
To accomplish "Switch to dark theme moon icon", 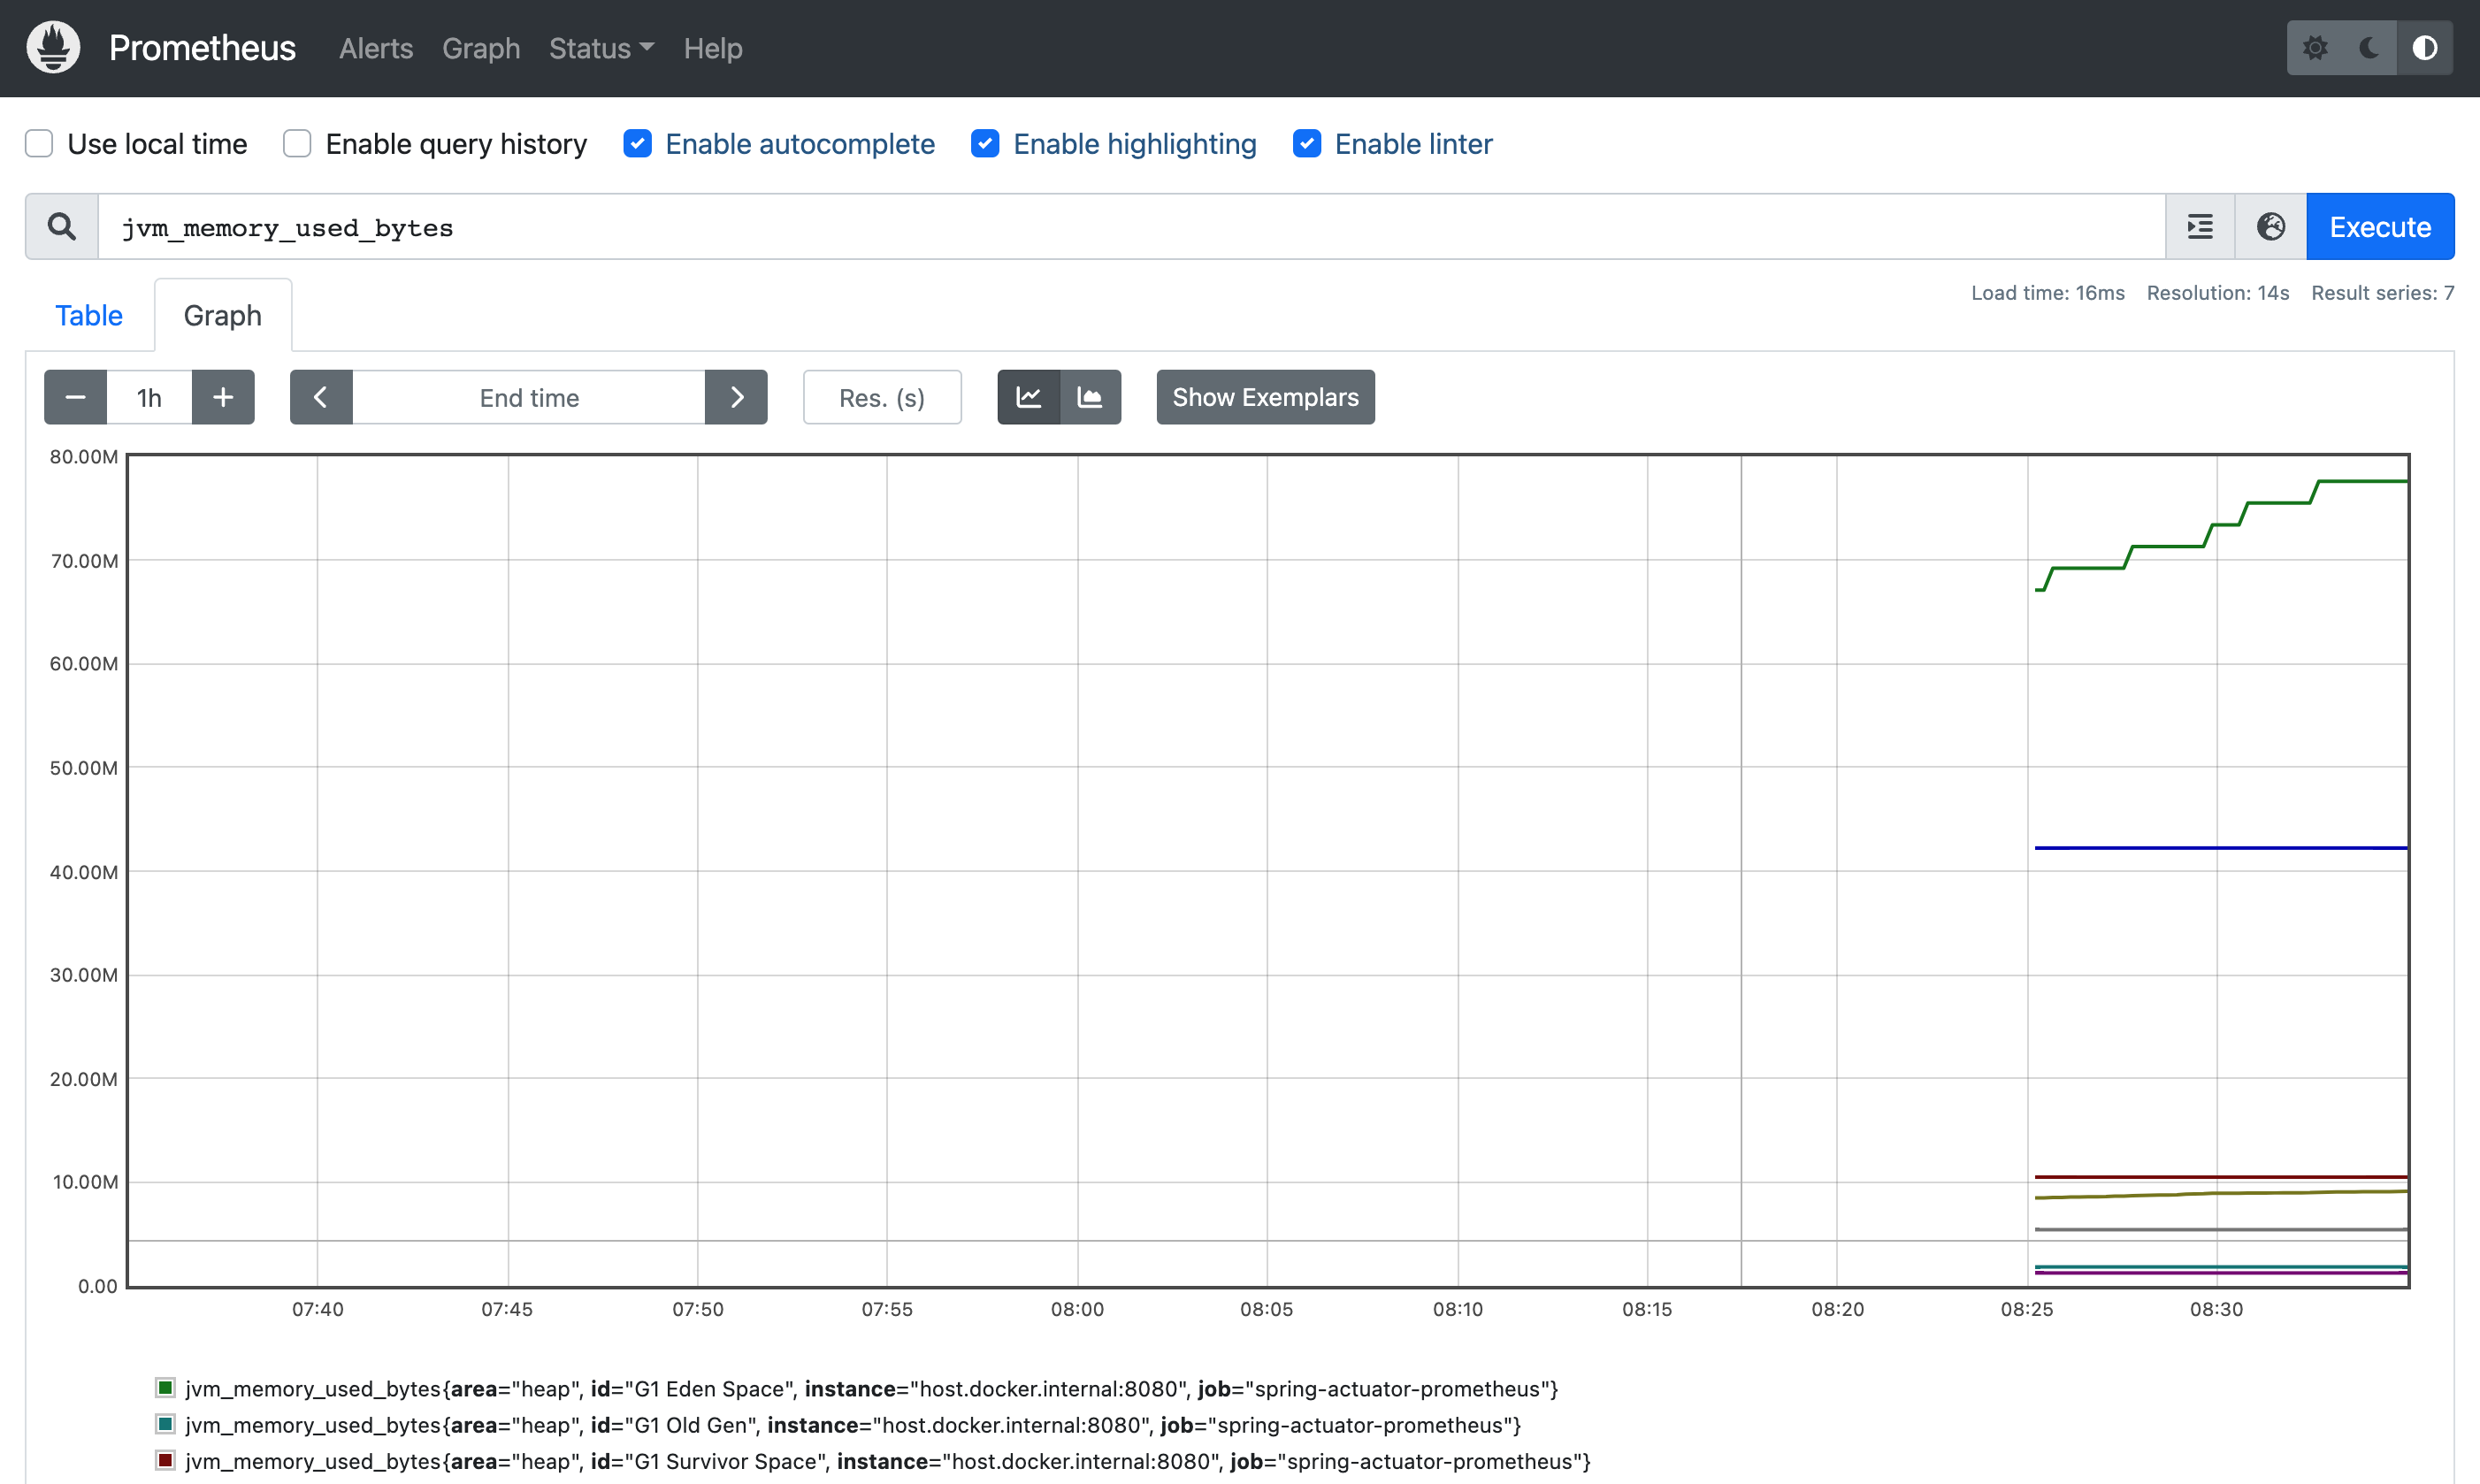I will point(2369,47).
